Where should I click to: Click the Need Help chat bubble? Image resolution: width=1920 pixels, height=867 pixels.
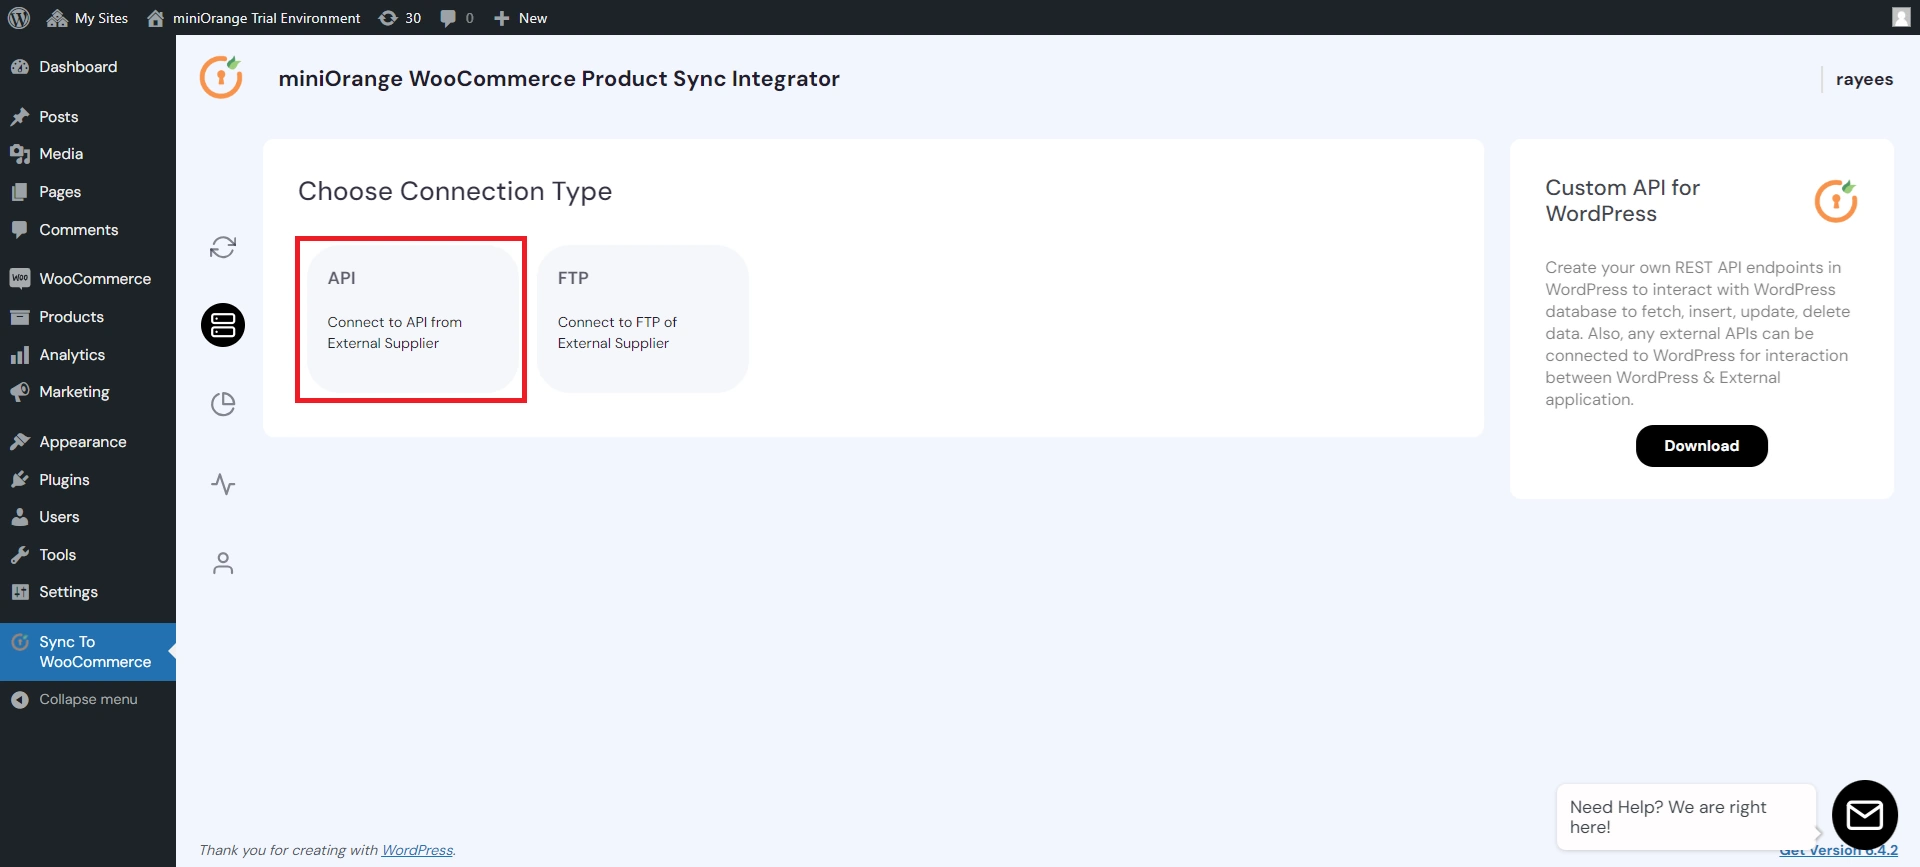tap(1686, 817)
